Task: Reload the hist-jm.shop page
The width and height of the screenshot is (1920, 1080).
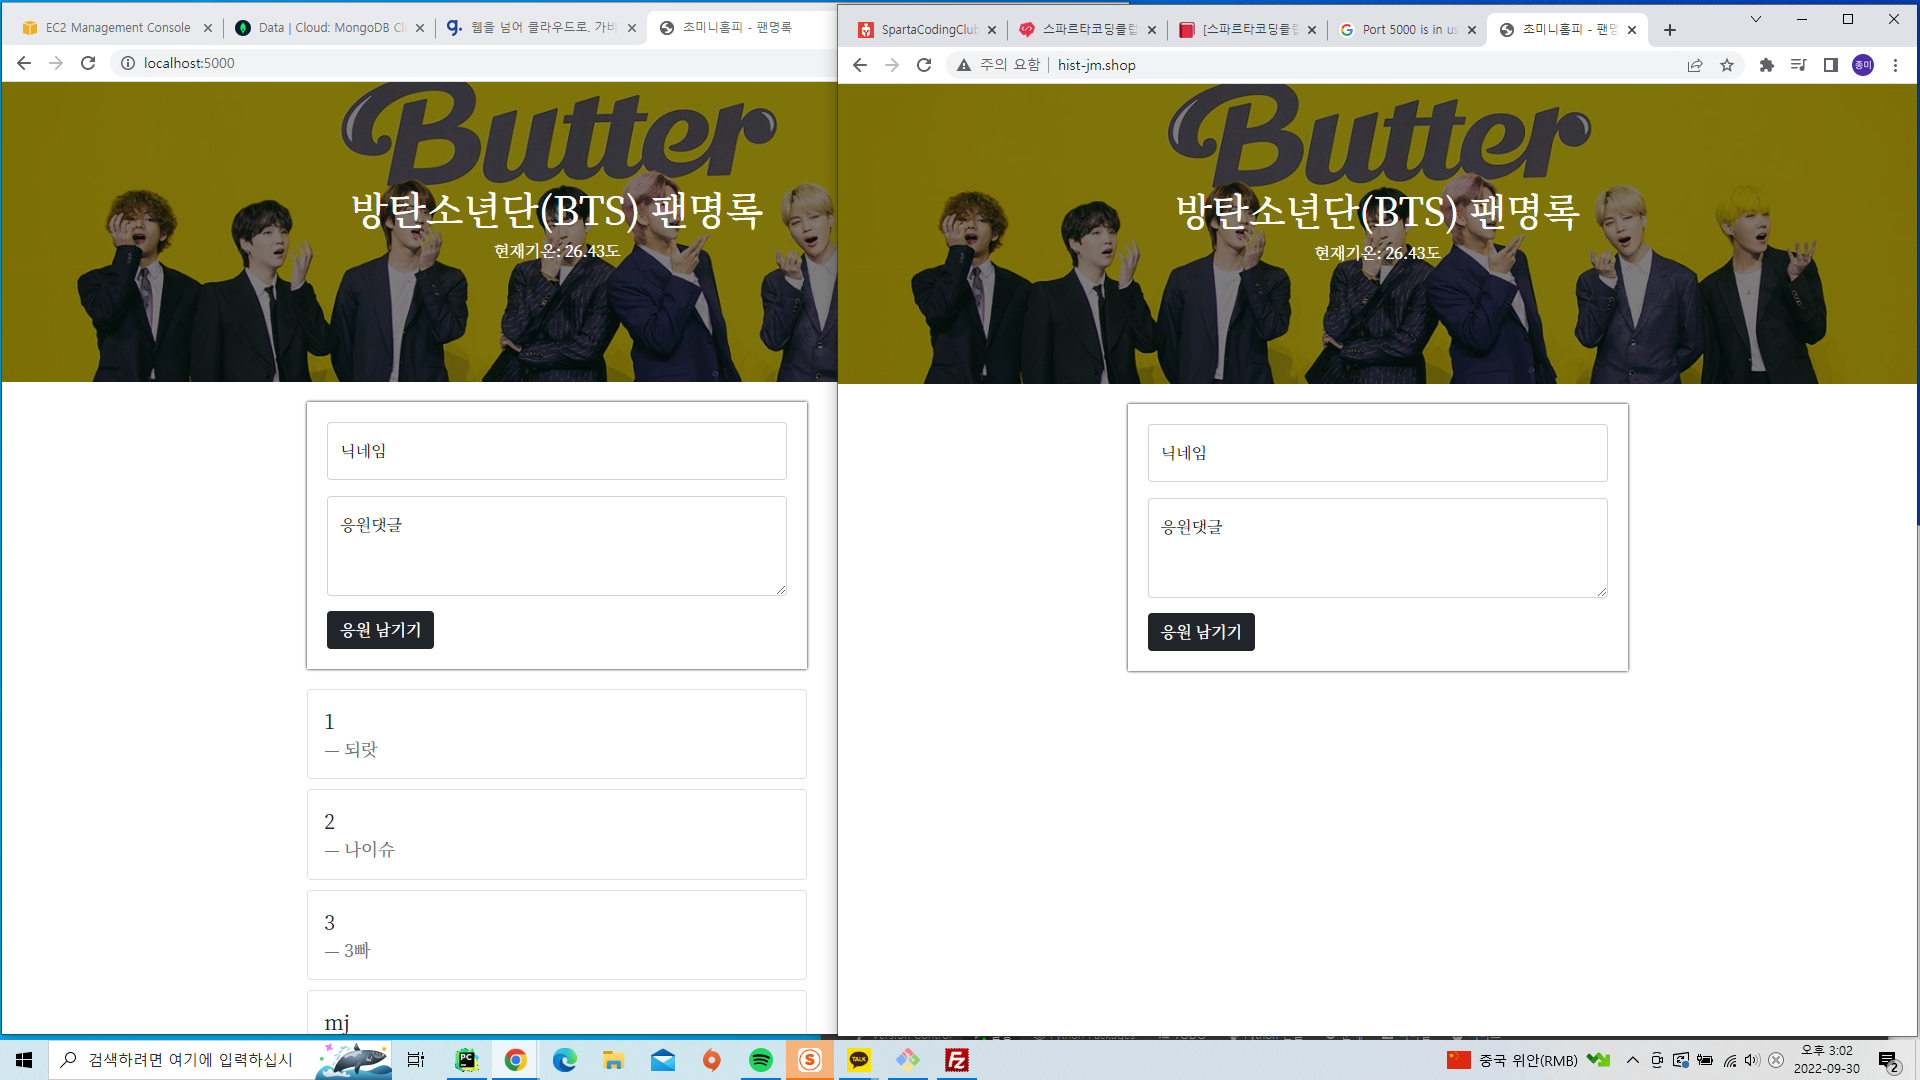Action: (x=924, y=65)
